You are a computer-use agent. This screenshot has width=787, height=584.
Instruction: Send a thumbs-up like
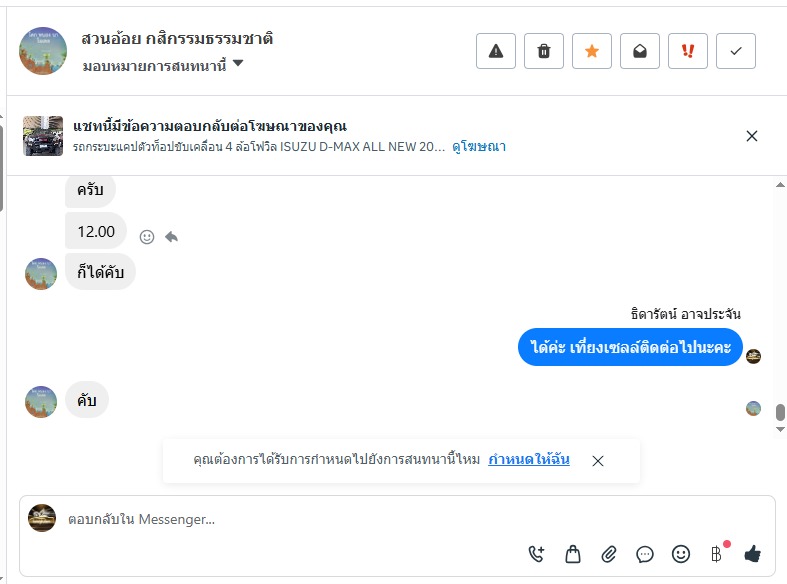pos(752,554)
